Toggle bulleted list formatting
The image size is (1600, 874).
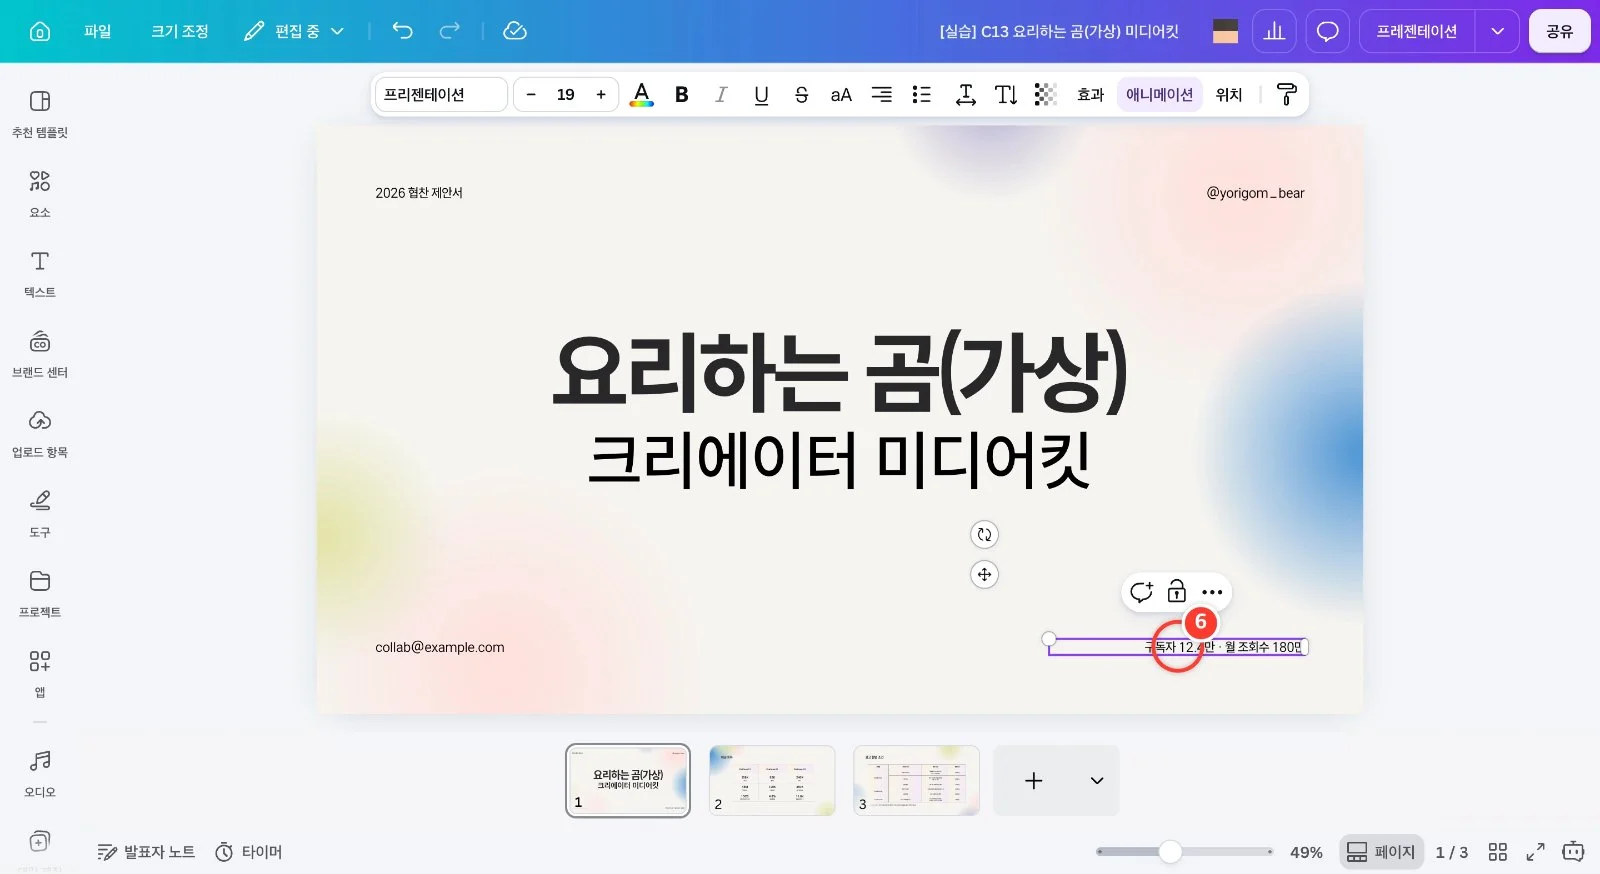tap(922, 94)
